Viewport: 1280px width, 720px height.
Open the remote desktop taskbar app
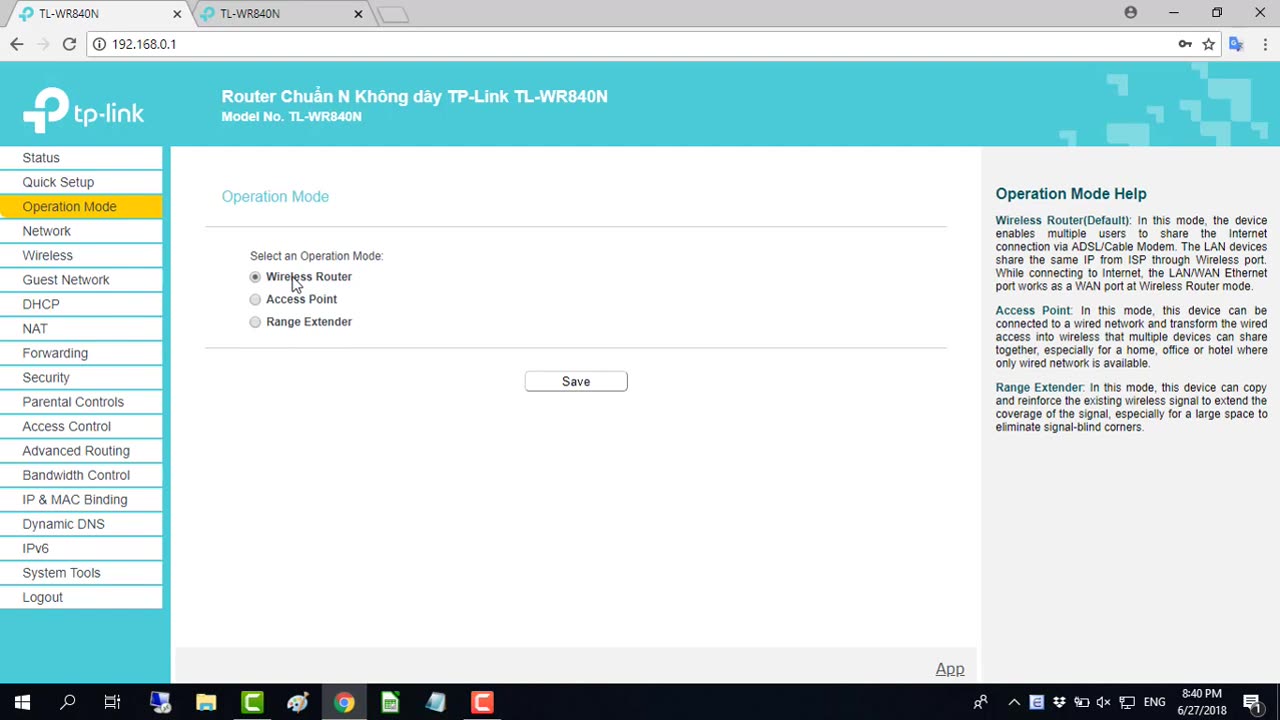click(160, 702)
